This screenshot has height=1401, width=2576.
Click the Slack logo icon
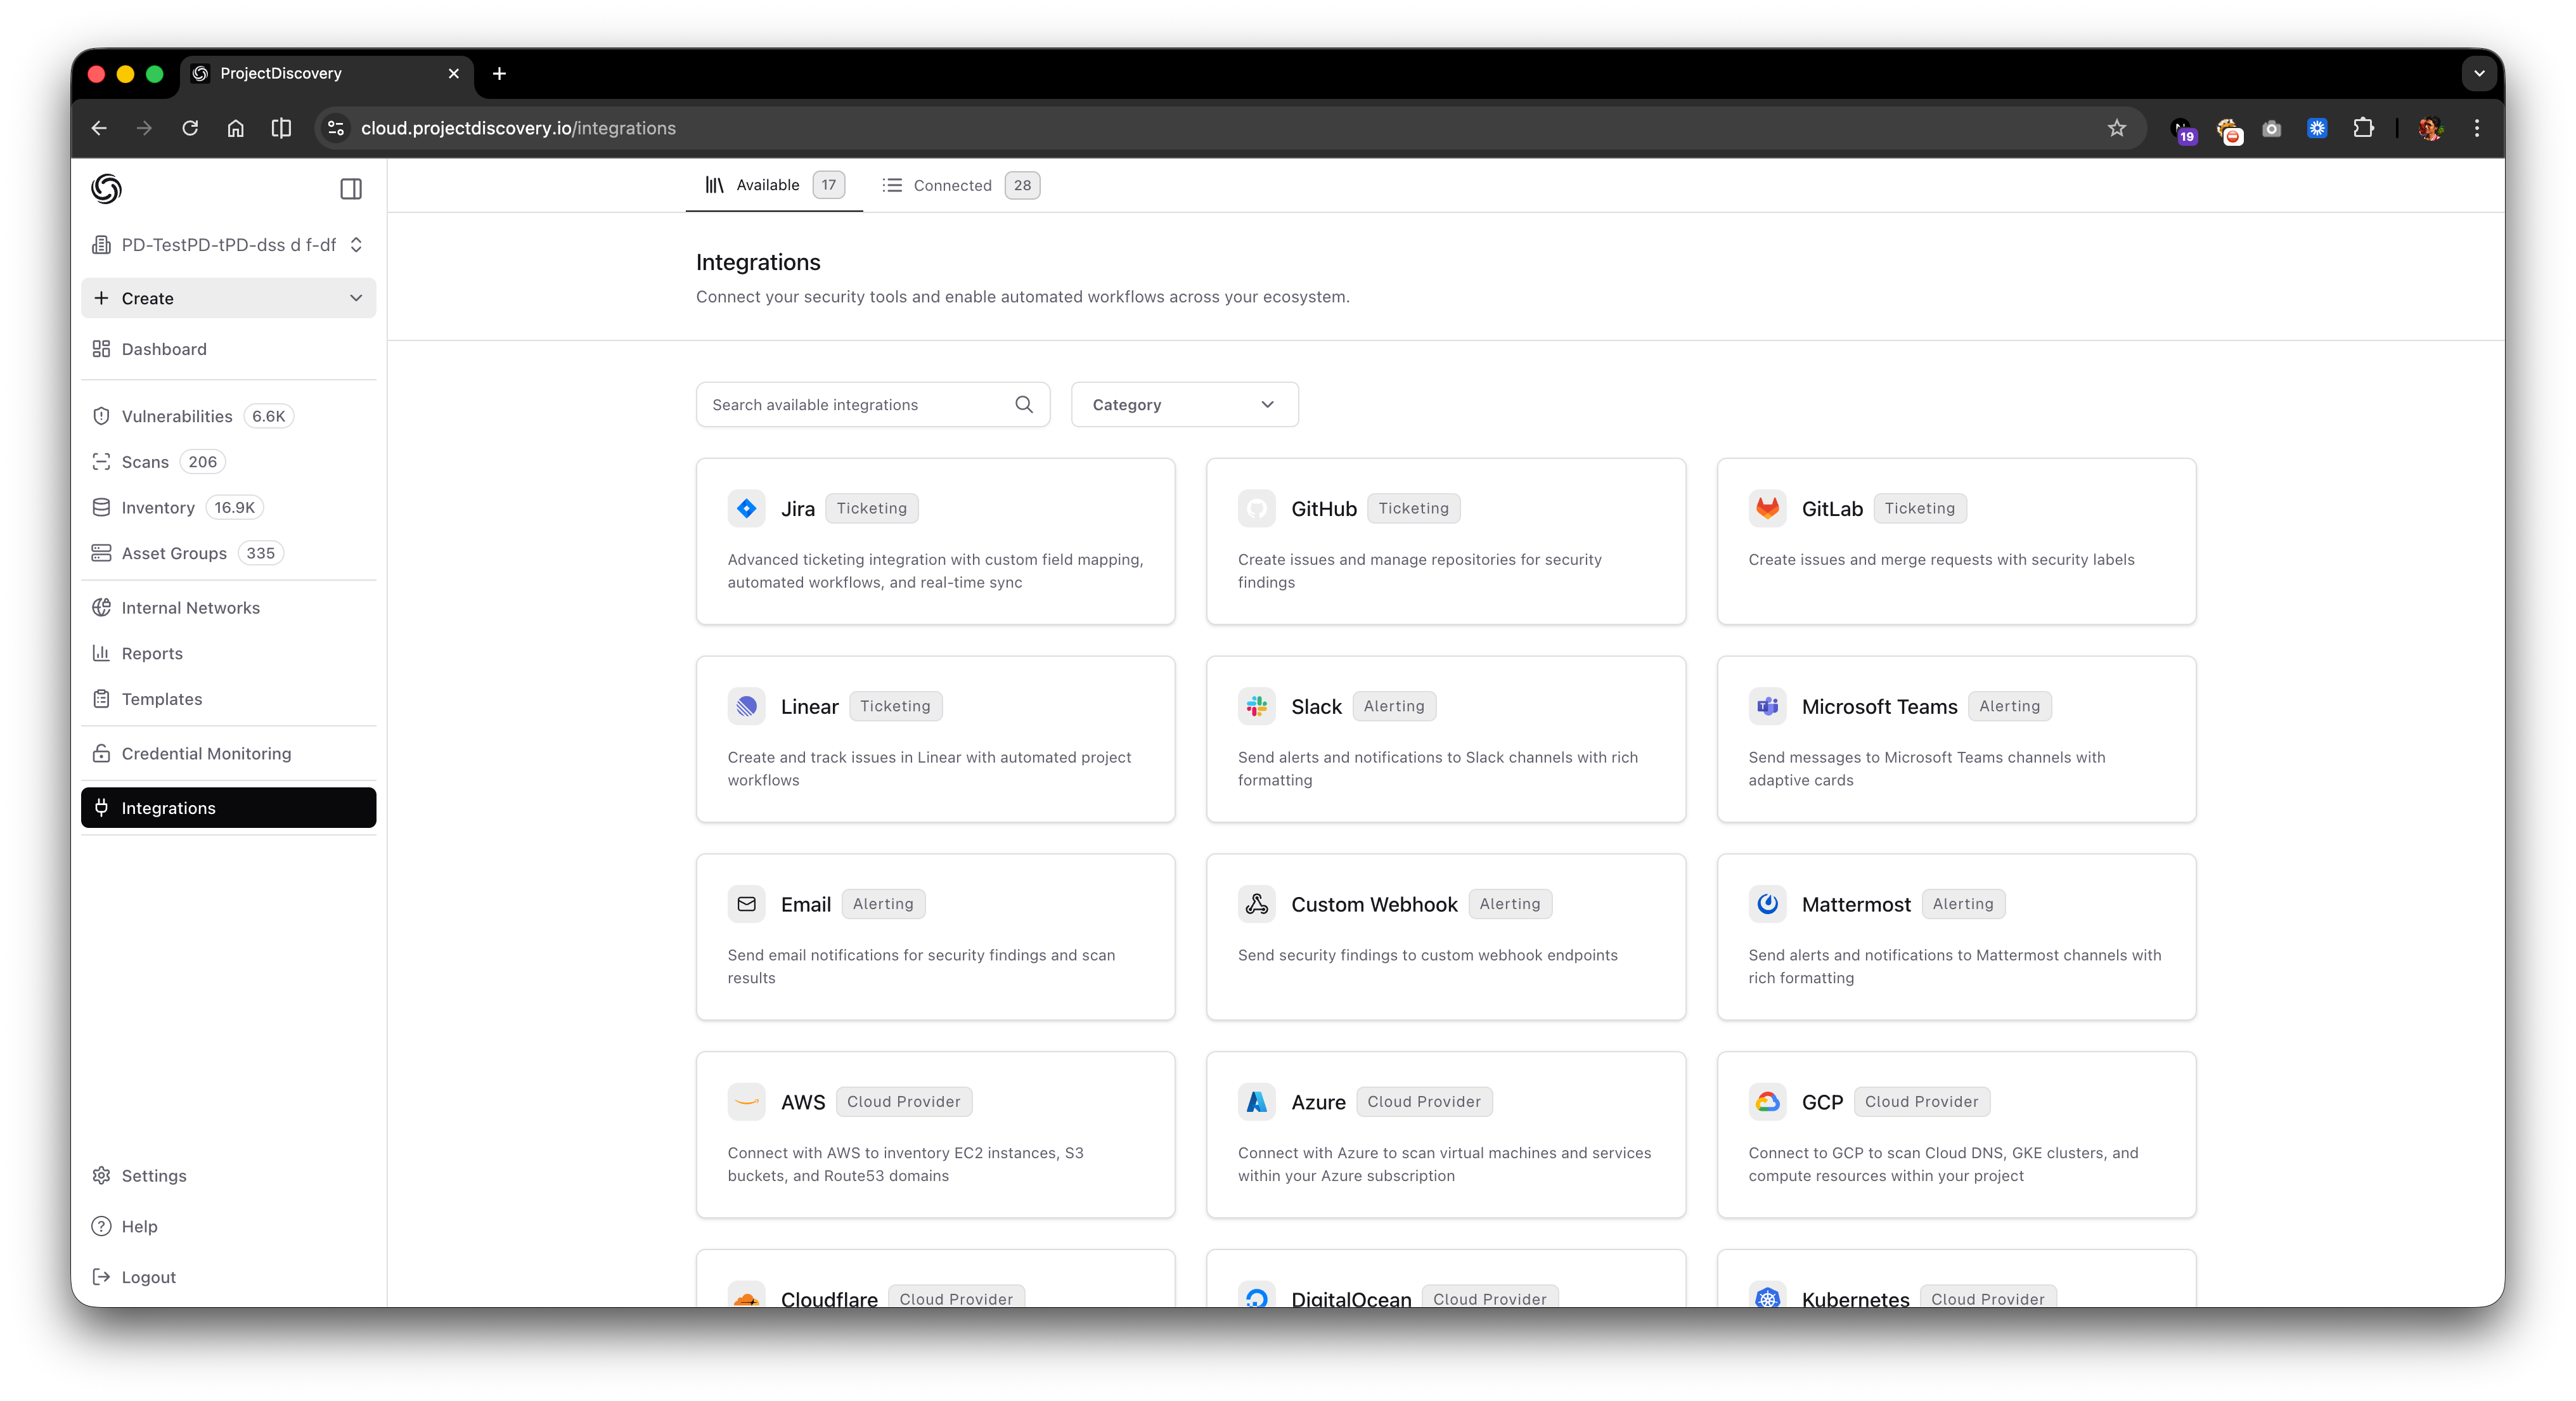pos(1256,706)
